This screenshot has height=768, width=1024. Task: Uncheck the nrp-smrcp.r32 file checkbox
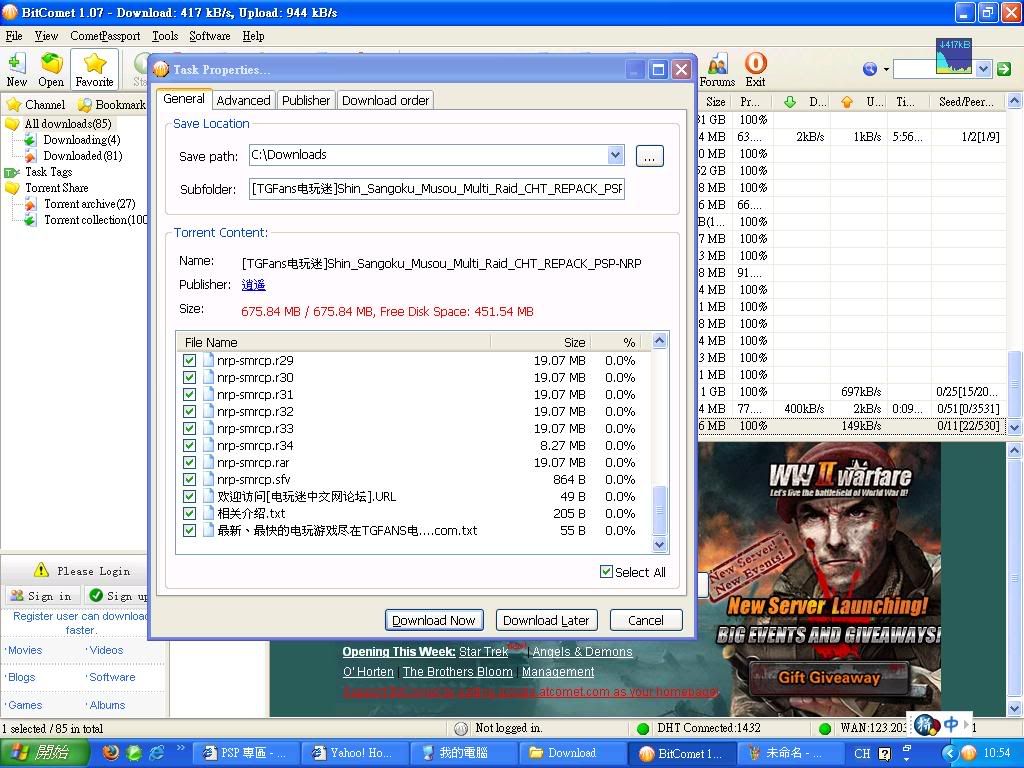point(189,411)
